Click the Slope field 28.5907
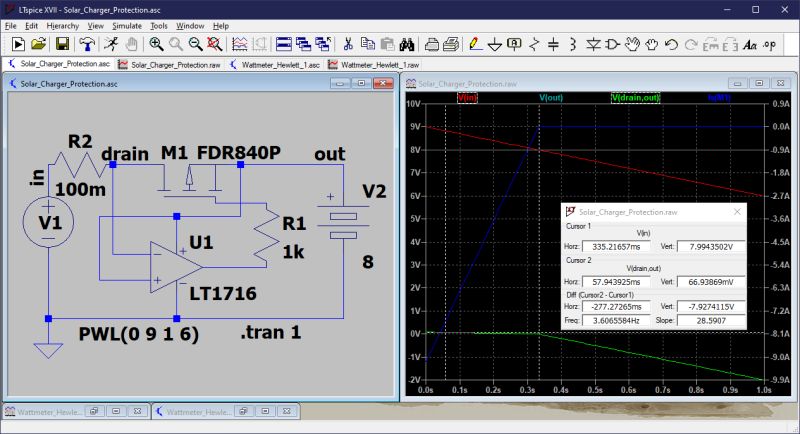The height and width of the screenshot is (434, 800). 711,320
